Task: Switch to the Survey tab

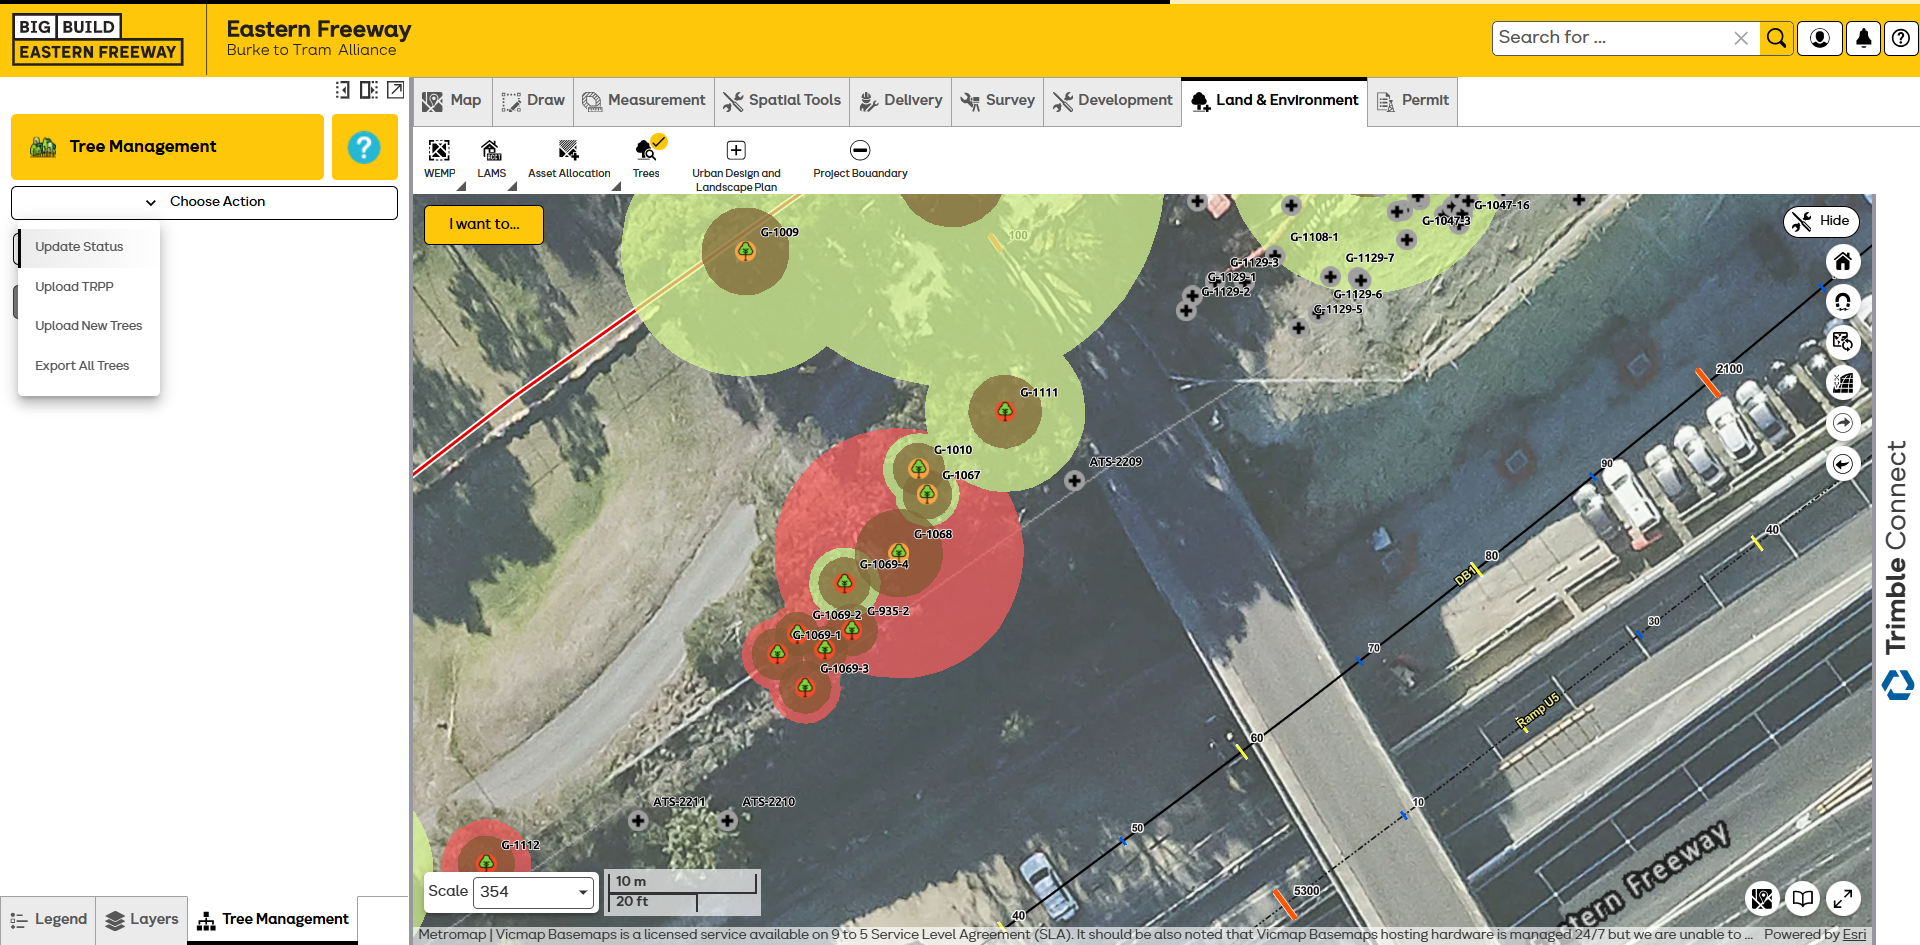Action: point(997,101)
